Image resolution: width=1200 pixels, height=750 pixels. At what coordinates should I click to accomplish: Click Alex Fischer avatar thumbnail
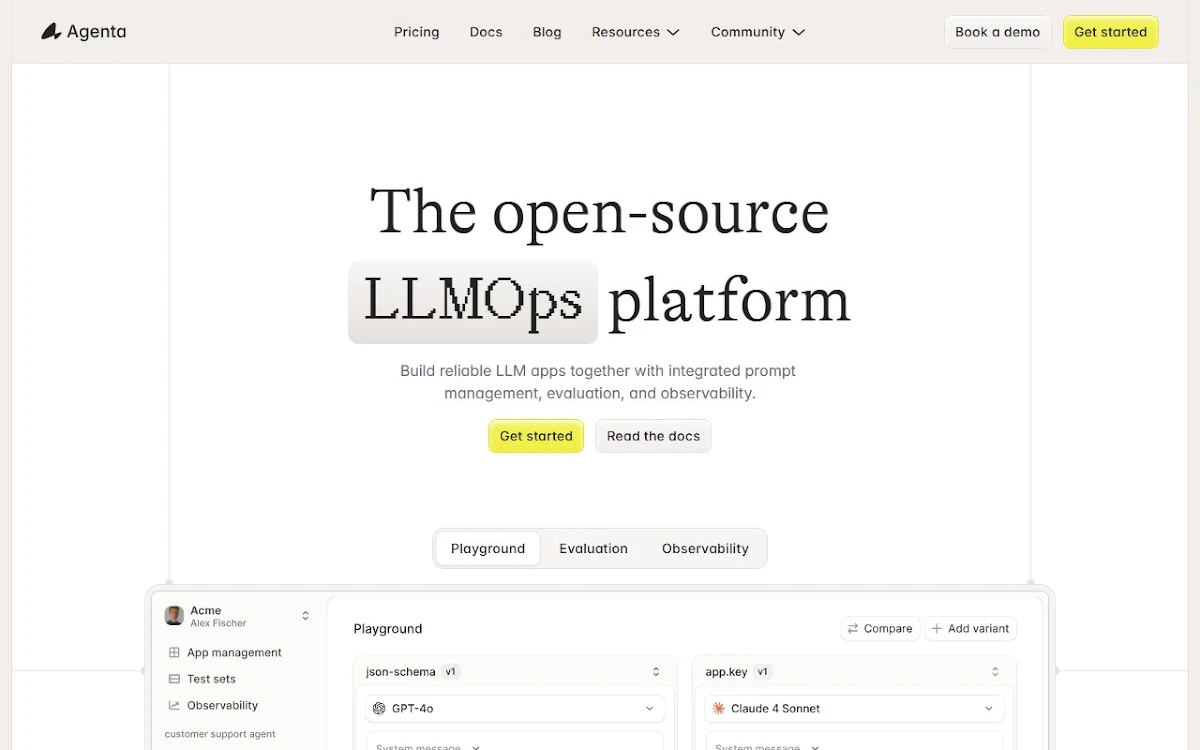tap(174, 616)
